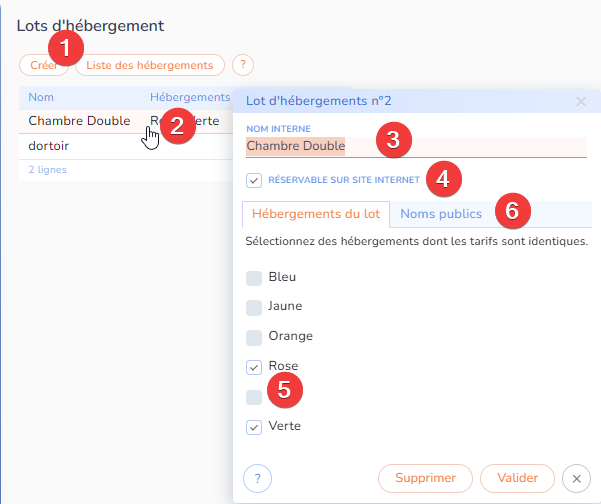Open help icon beside Liste des hébergements
The image size is (601, 504).
[x=243, y=65]
